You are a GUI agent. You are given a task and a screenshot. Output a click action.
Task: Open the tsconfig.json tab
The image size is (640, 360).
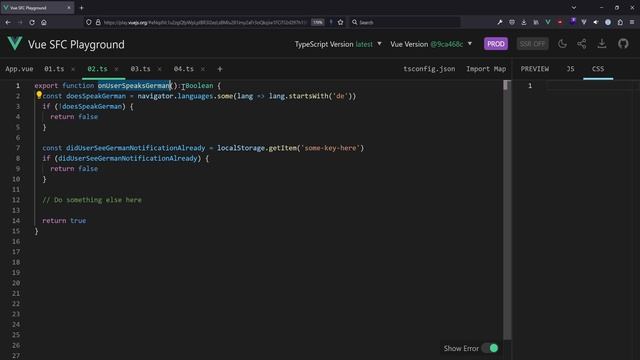click(x=429, y=69)
